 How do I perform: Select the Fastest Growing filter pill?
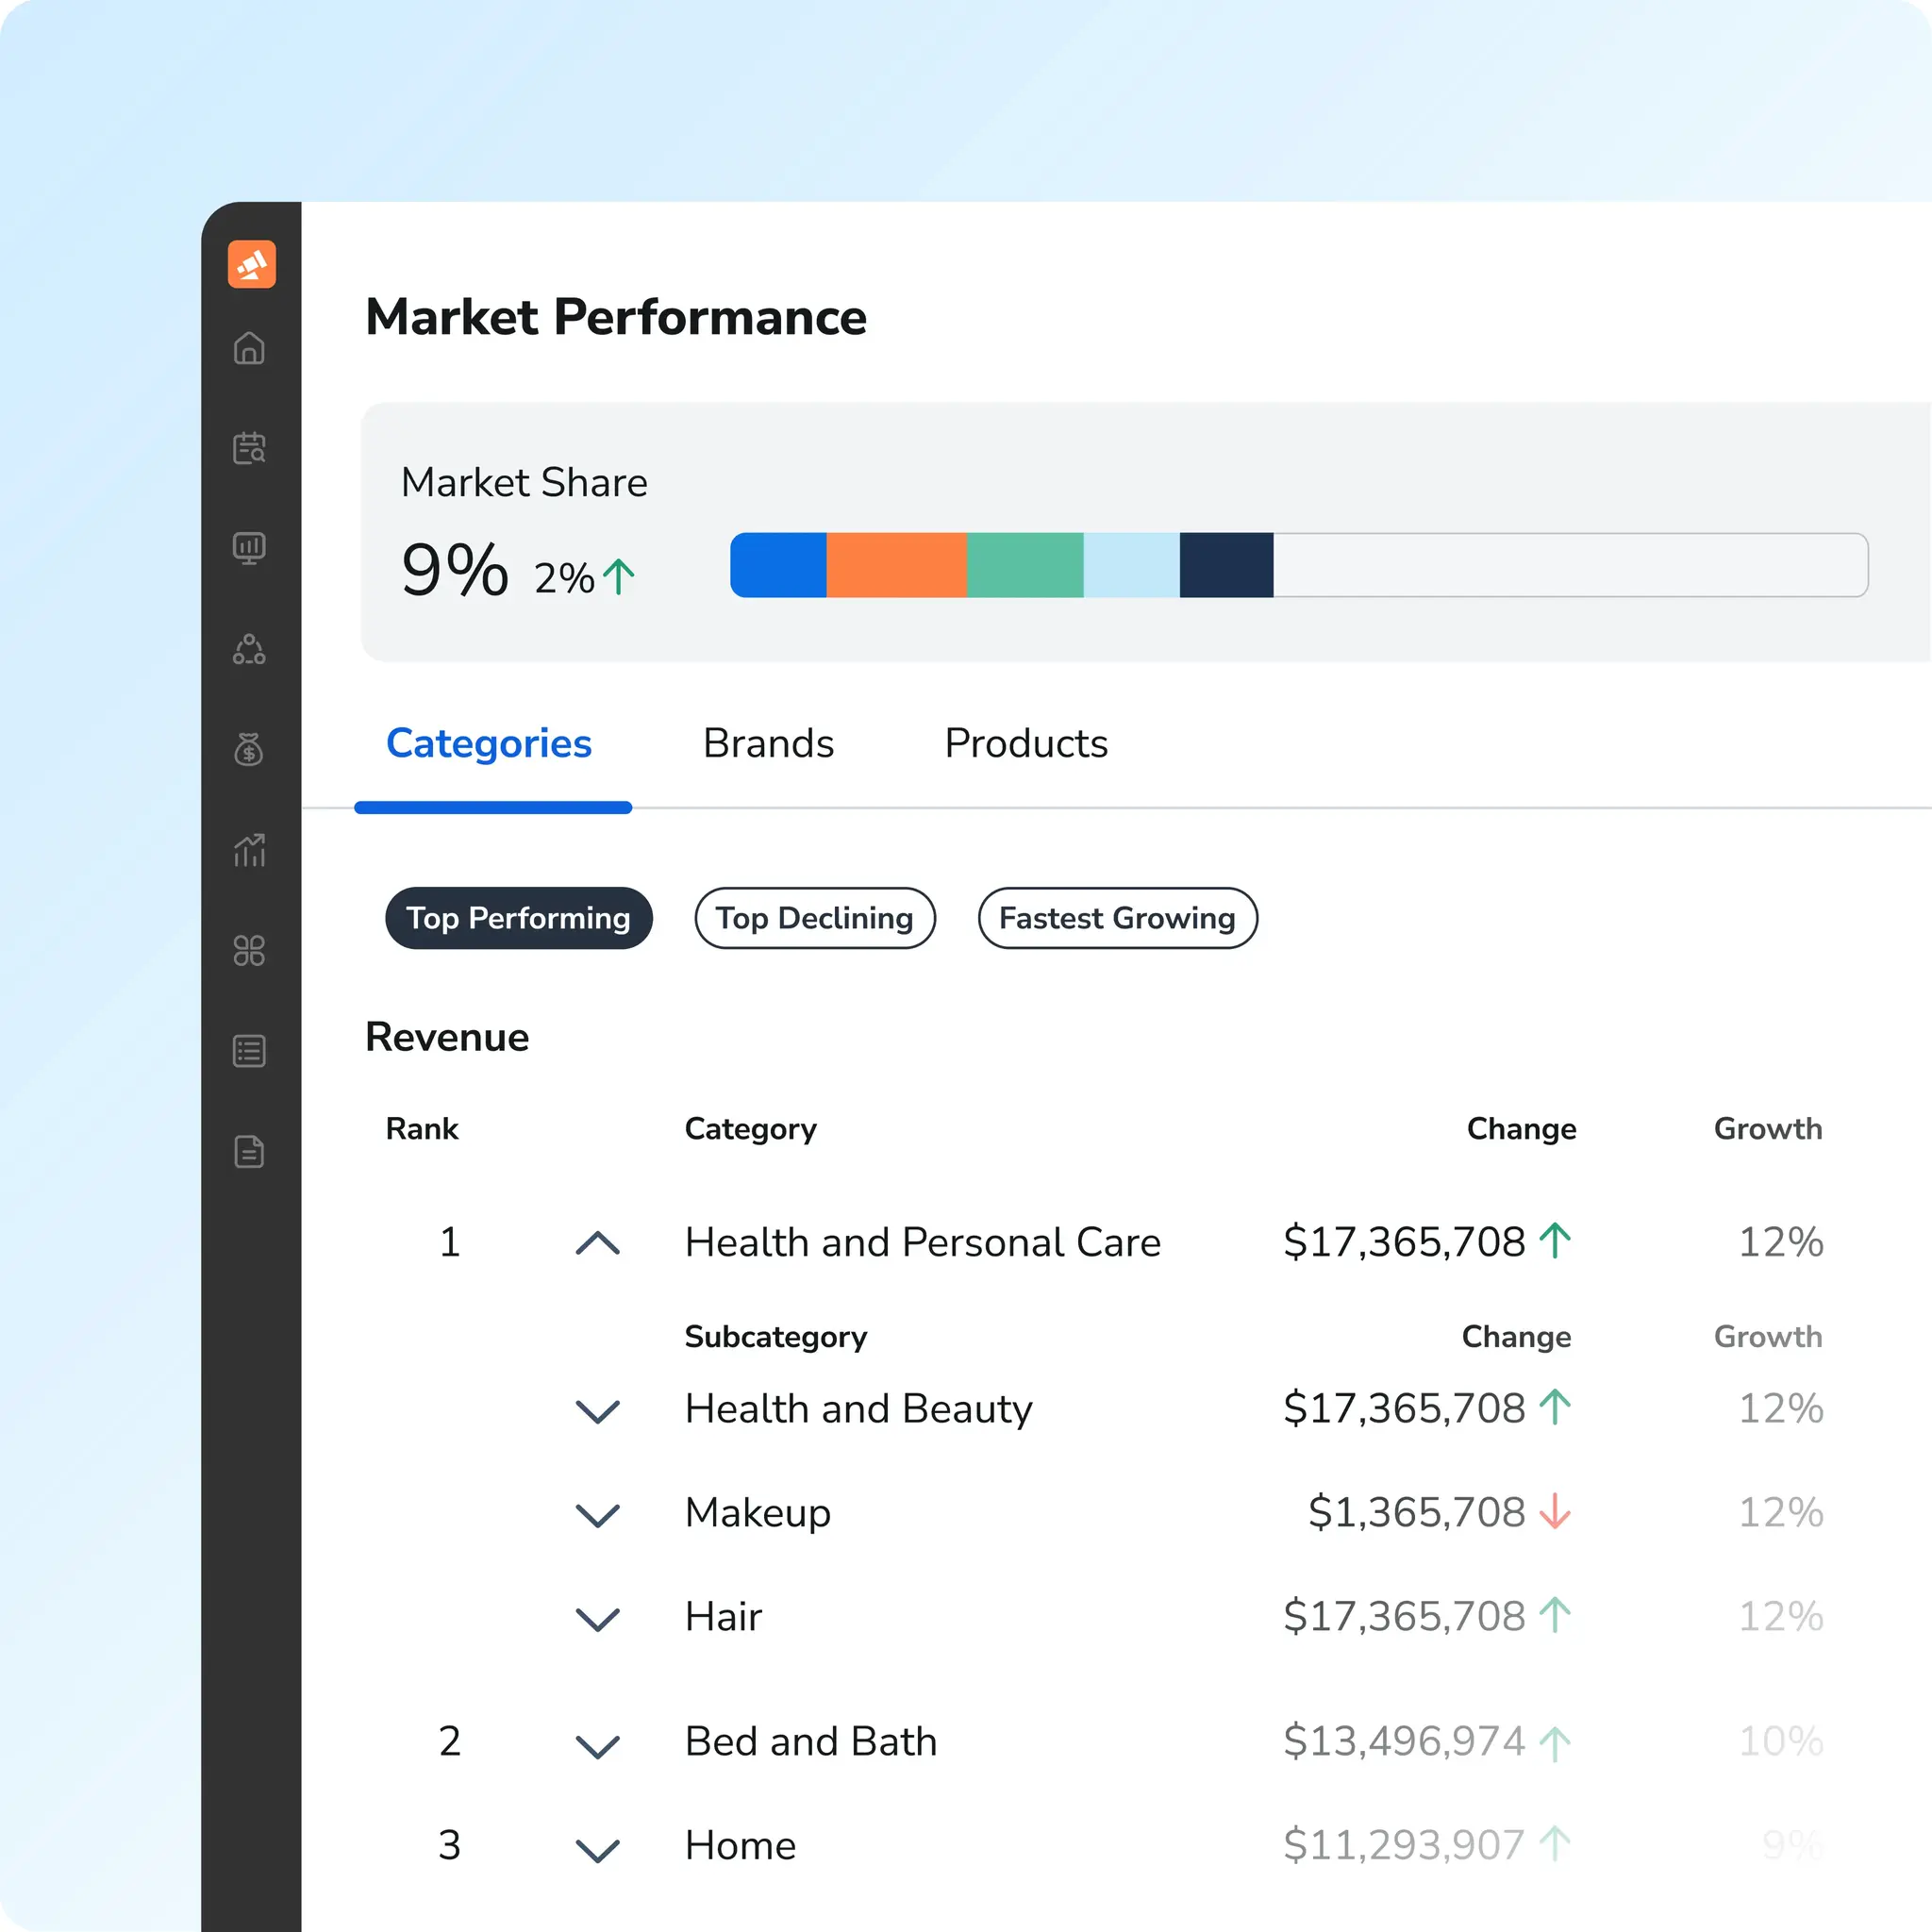point(1117,918)
